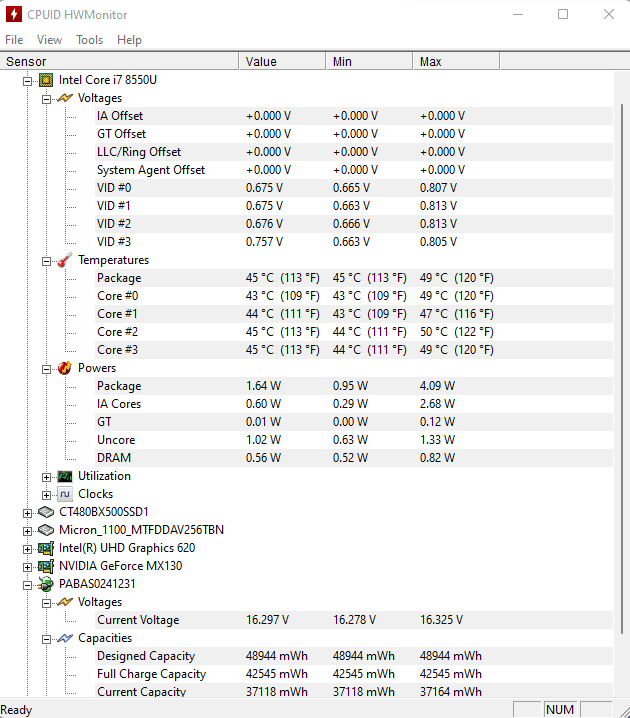The image size is (630, 718).
Task: Expand the Clocks section
Action: pos(46,495)
